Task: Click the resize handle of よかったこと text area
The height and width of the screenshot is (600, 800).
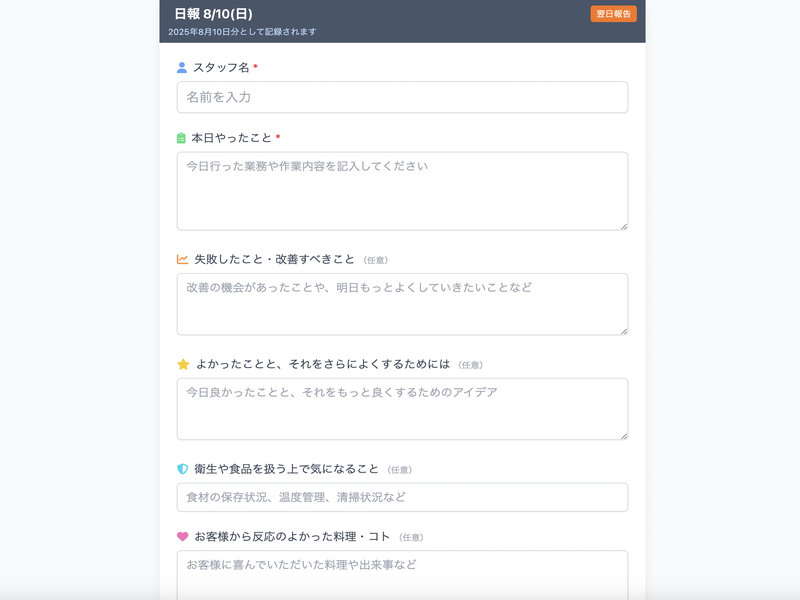Action: coord(623,436)
